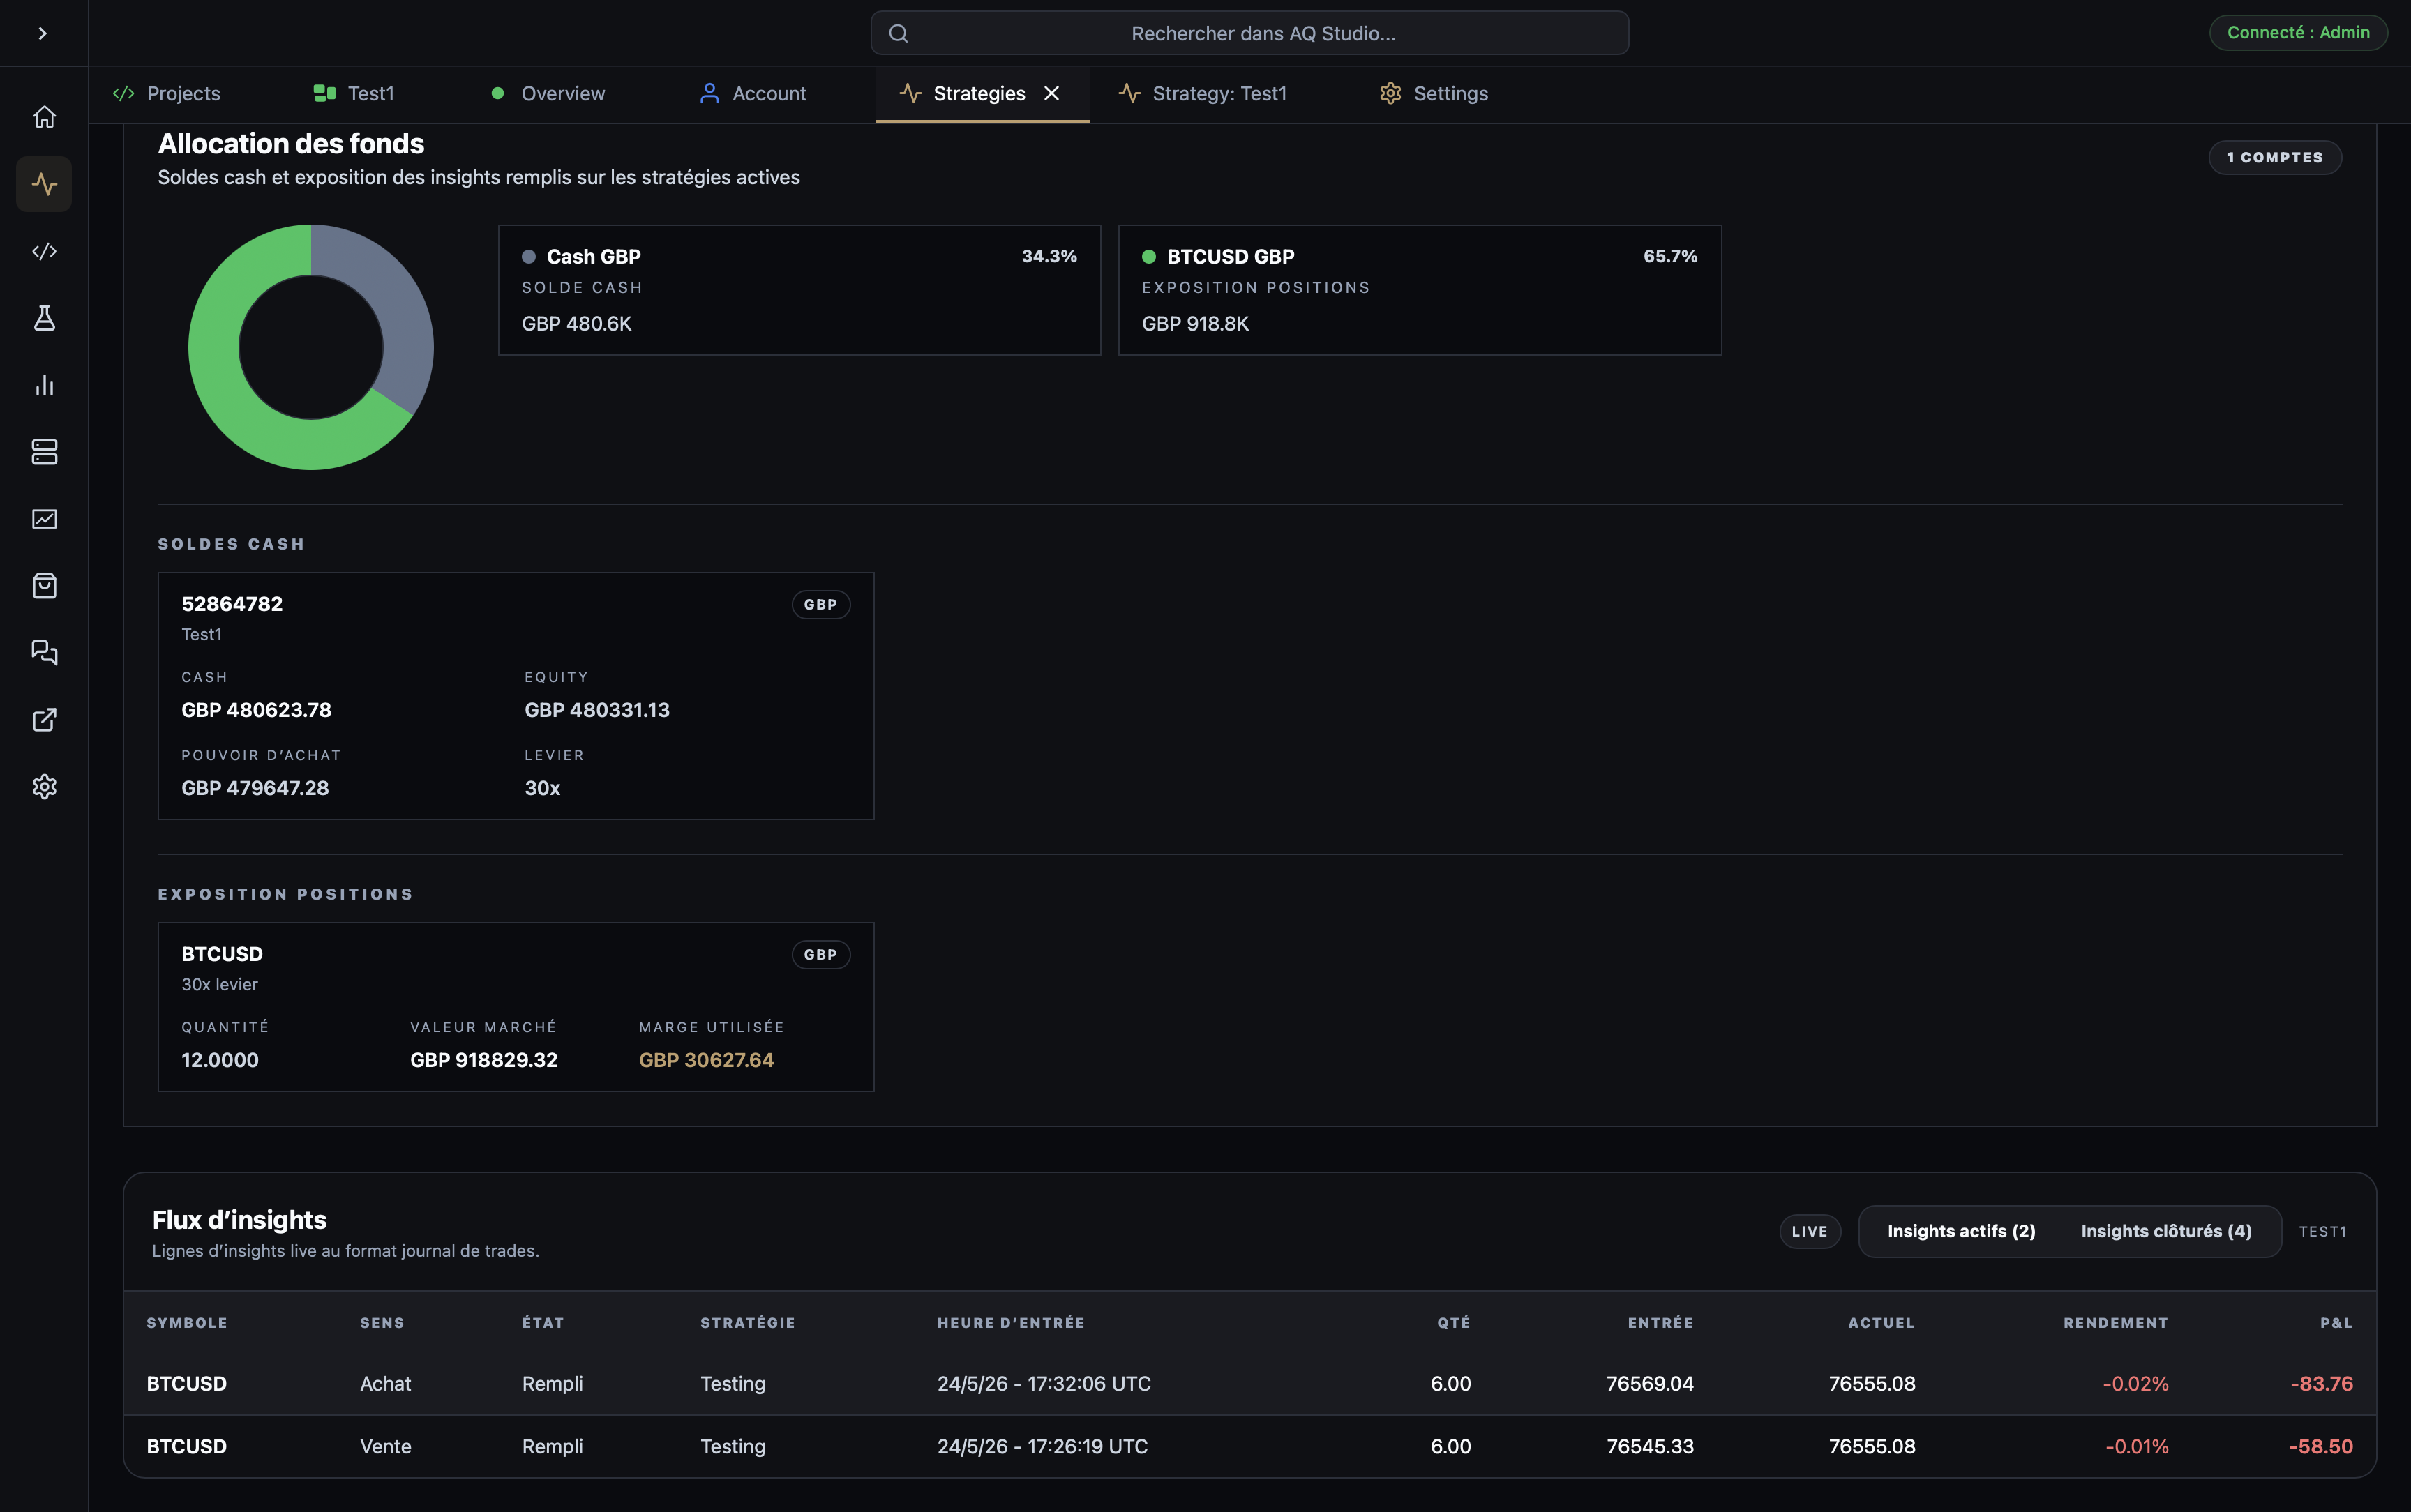Click the Strategies tab pulse icon

tap(910, 93)
